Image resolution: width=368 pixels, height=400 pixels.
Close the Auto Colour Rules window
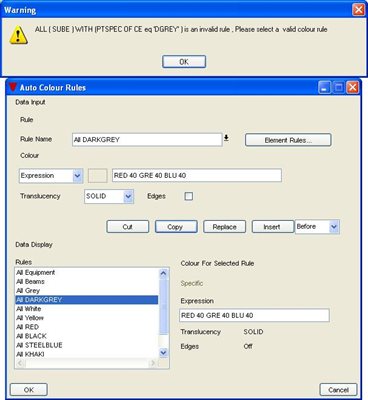coord(352,88)
